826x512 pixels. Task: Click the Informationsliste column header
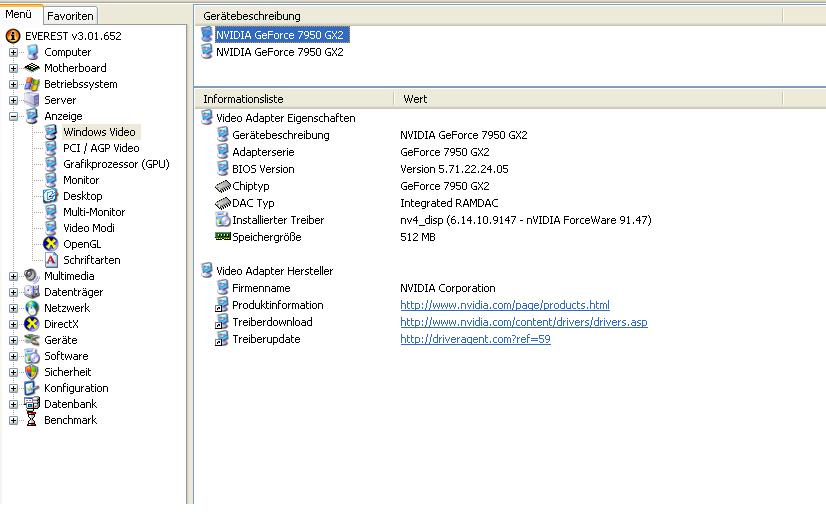coord(294,99)
